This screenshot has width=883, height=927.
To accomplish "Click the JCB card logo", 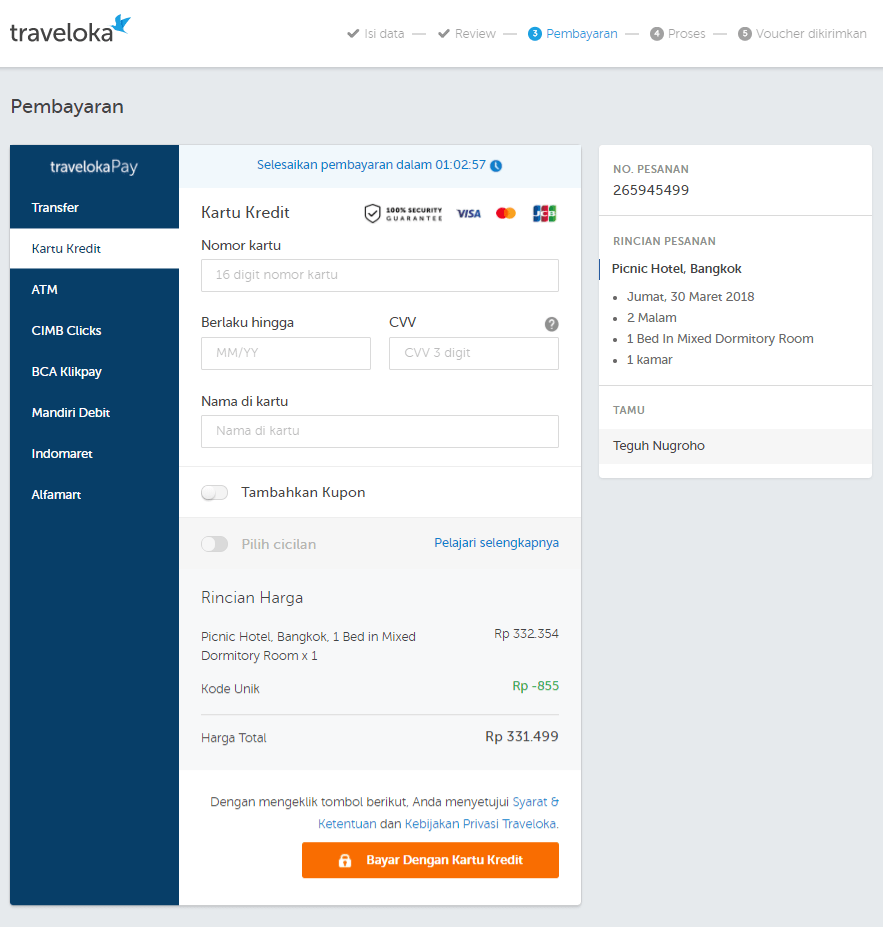I will pyautogui.click(x=544, y=213).
